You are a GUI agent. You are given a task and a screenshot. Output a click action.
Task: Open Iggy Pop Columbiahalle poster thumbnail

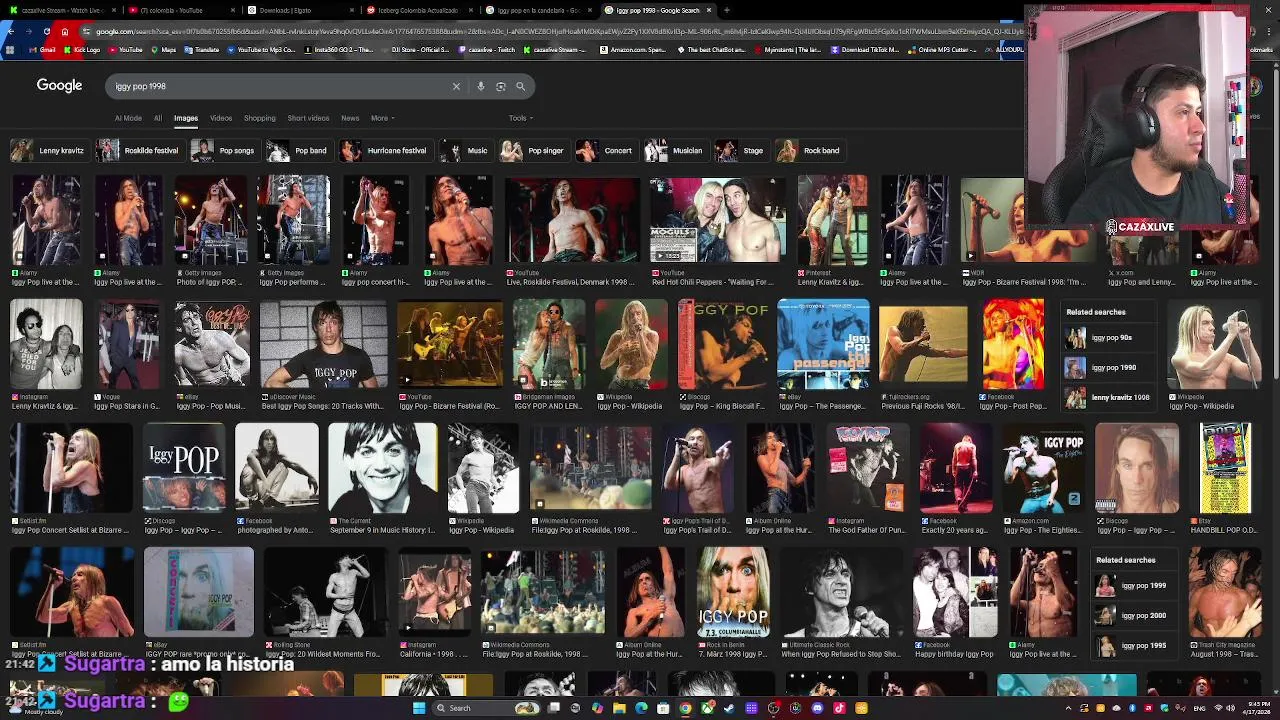pyautogui.click(x=732, y=592)
